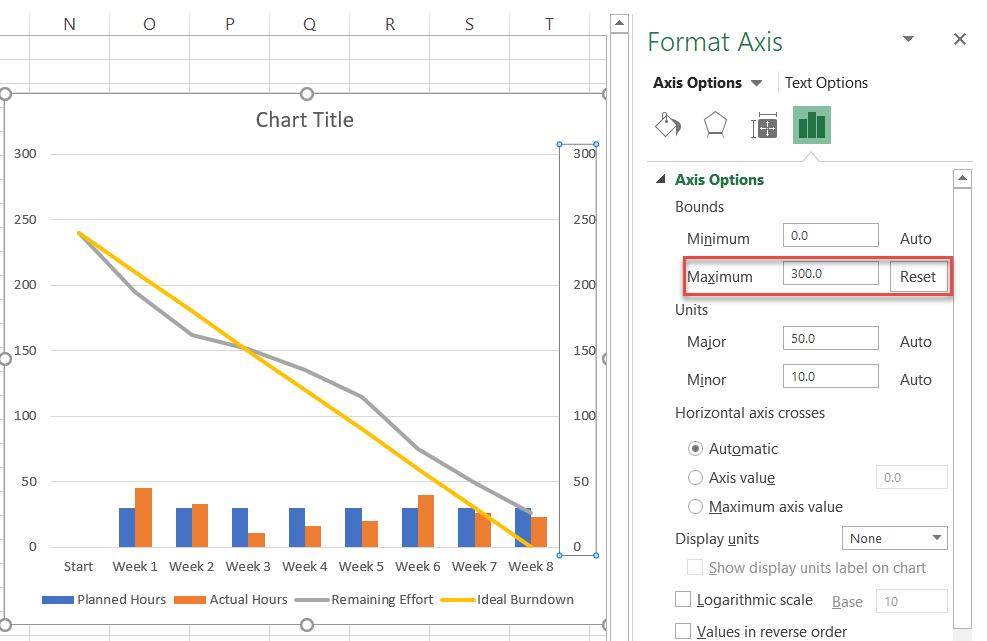Switch to Text Options
The image size is (987, 641).
(826, 83)
